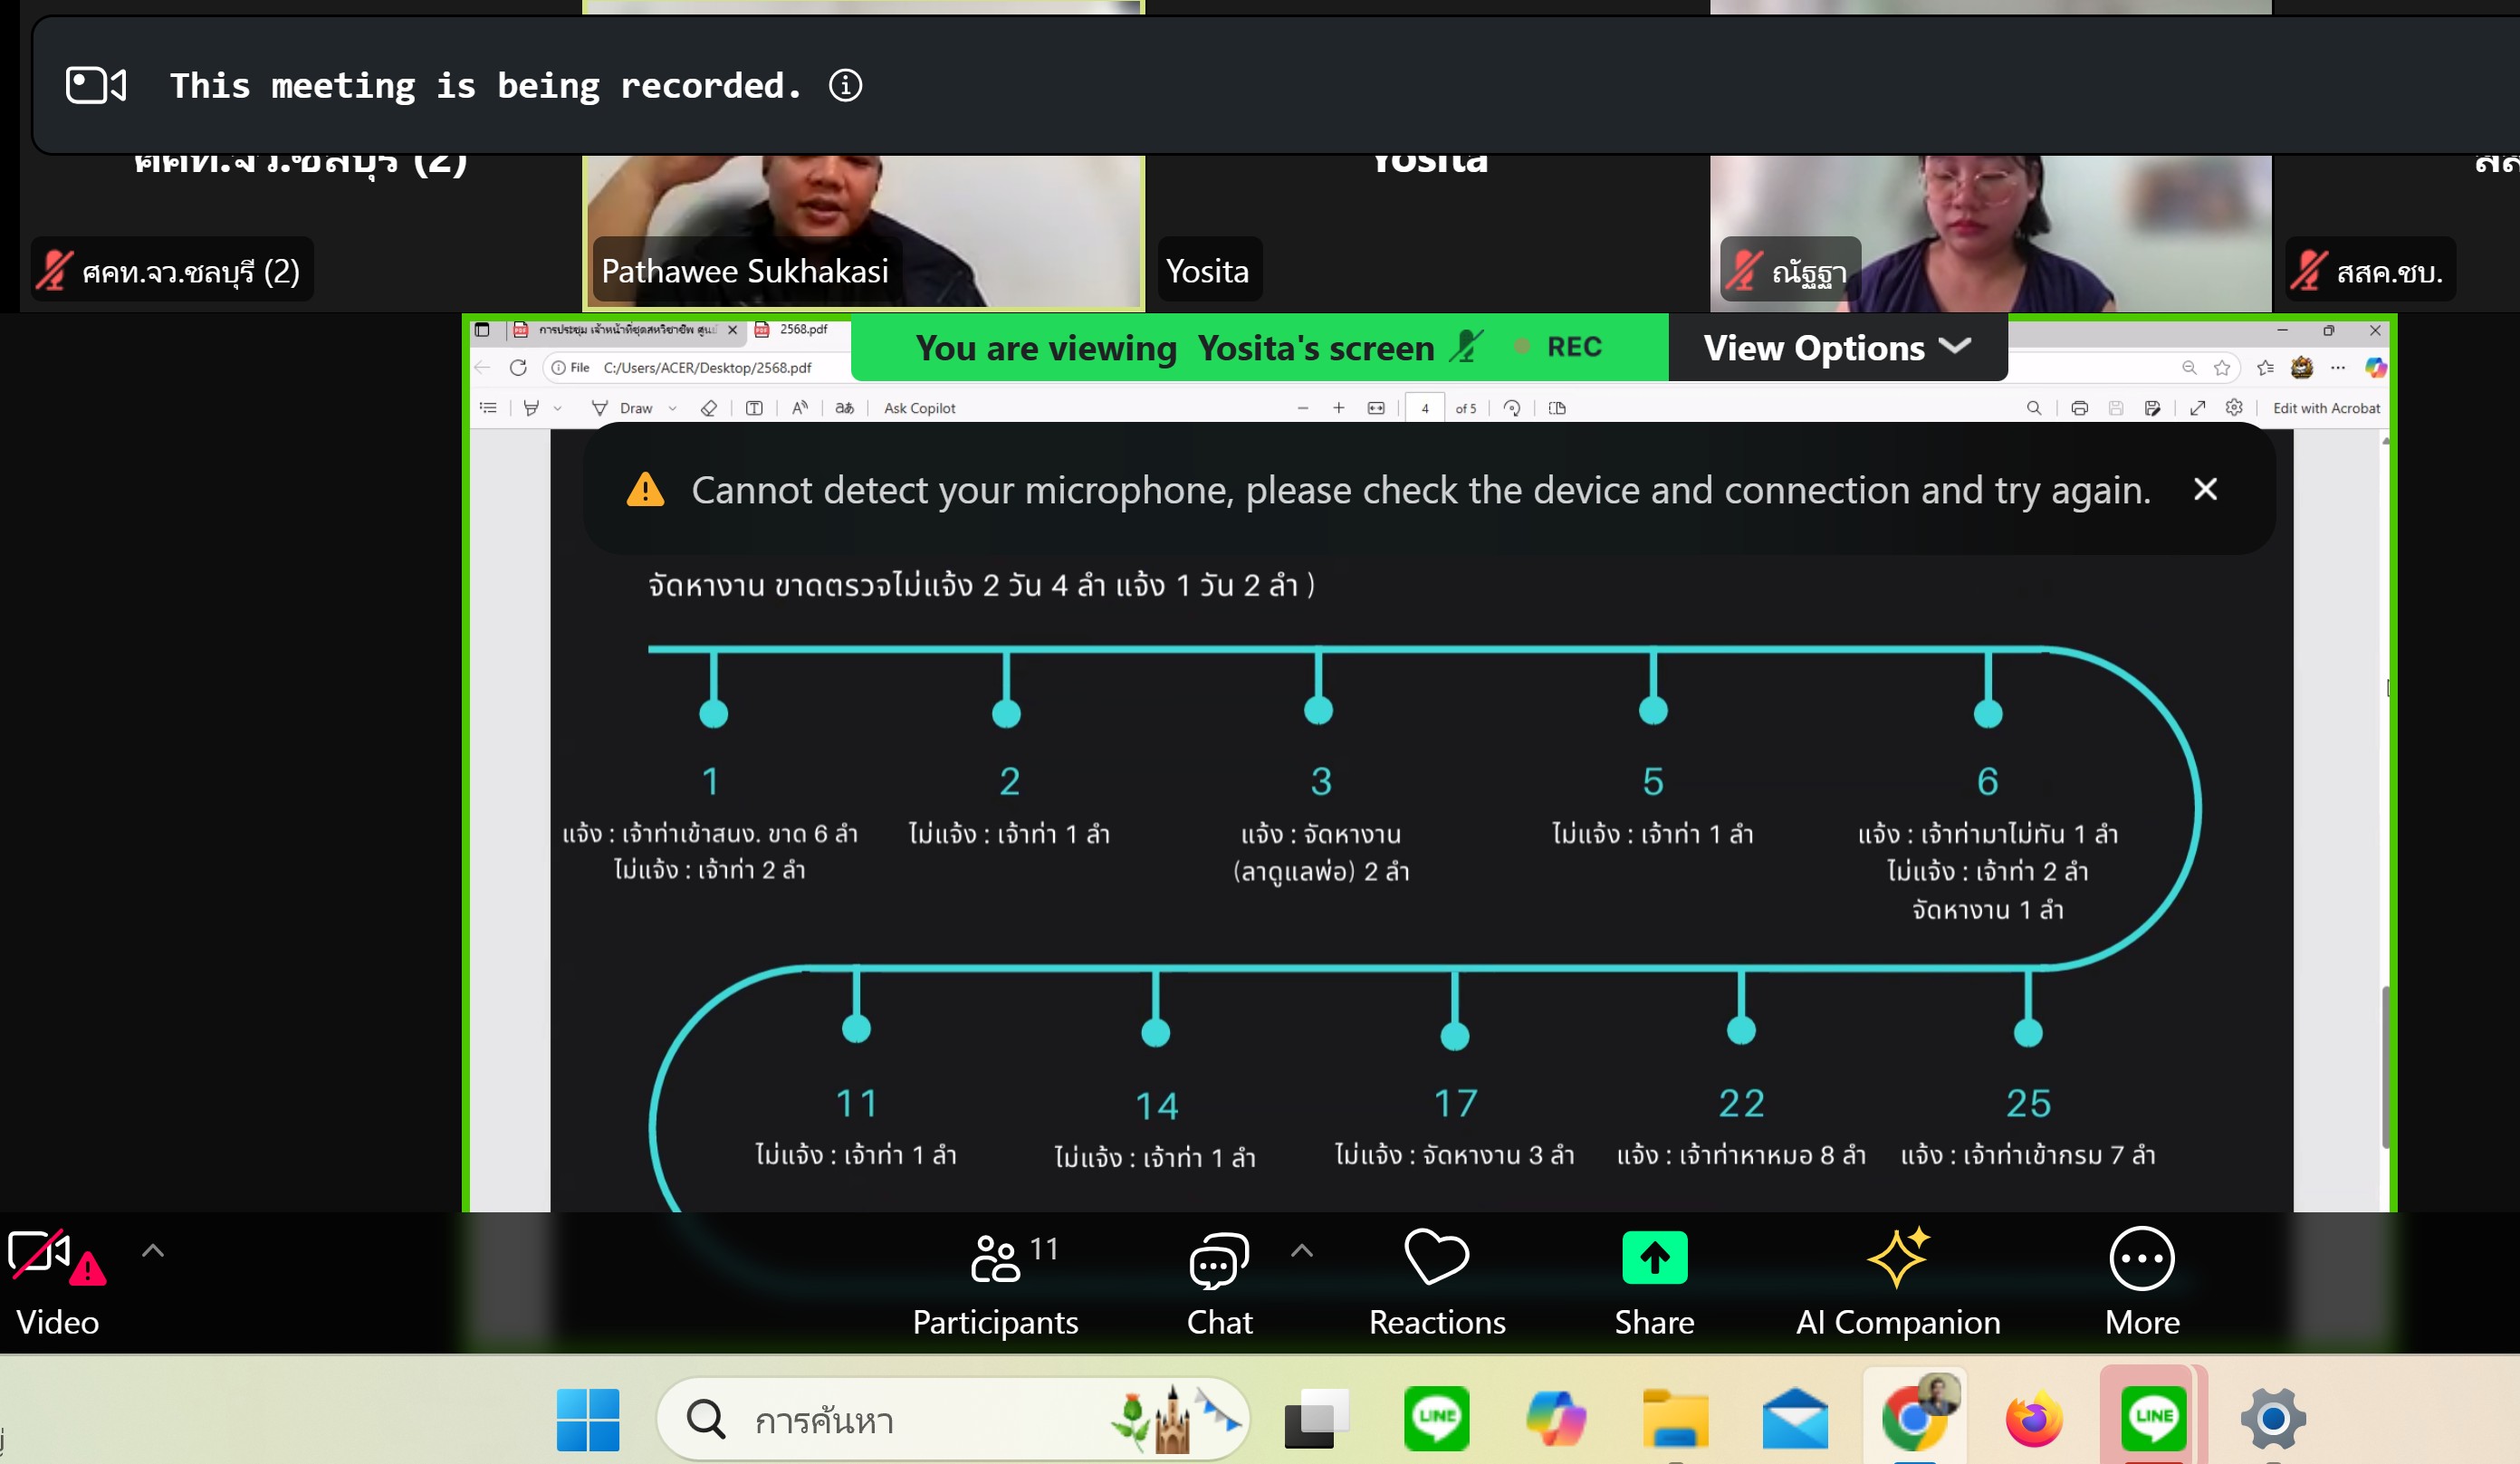The height and width of the screenshot is (1464, 2520).
Task: Print the PDF document
Action: point(2080,408)
